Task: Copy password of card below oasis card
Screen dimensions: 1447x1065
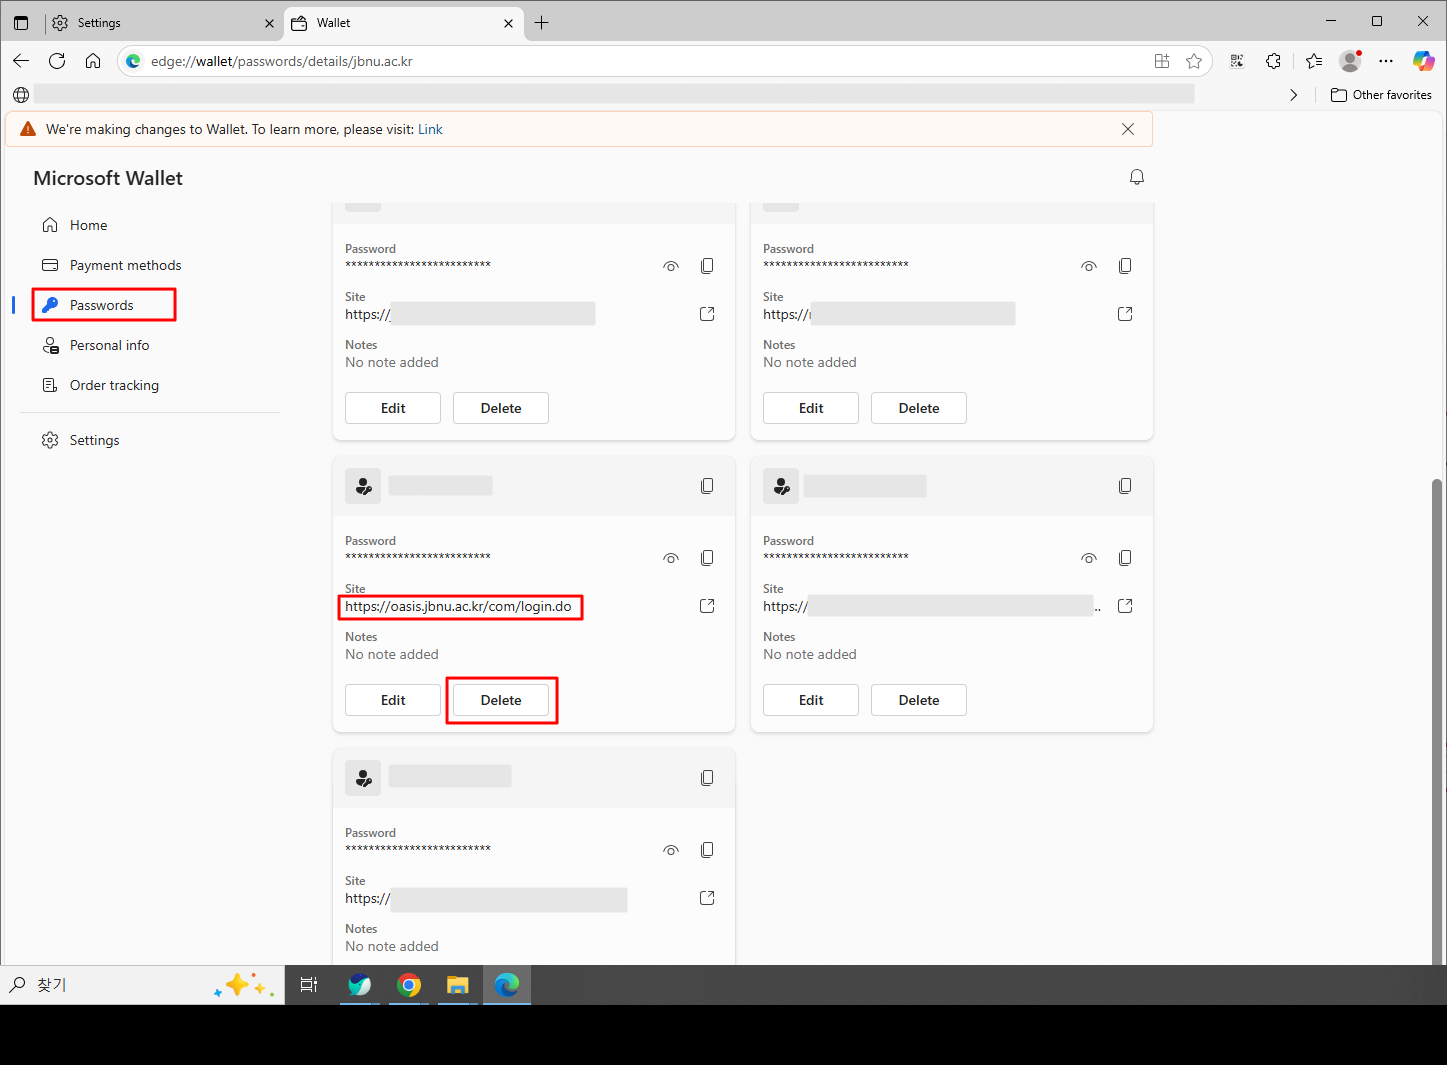Action: pos(707,850)
